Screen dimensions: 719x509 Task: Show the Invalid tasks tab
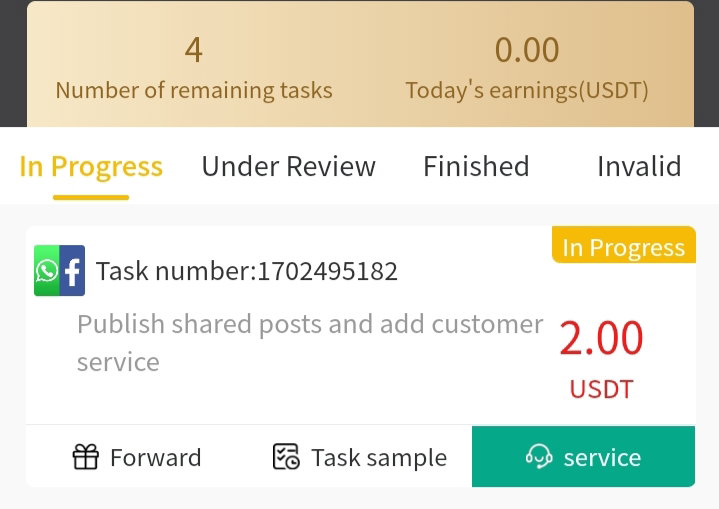coord(639,166)
